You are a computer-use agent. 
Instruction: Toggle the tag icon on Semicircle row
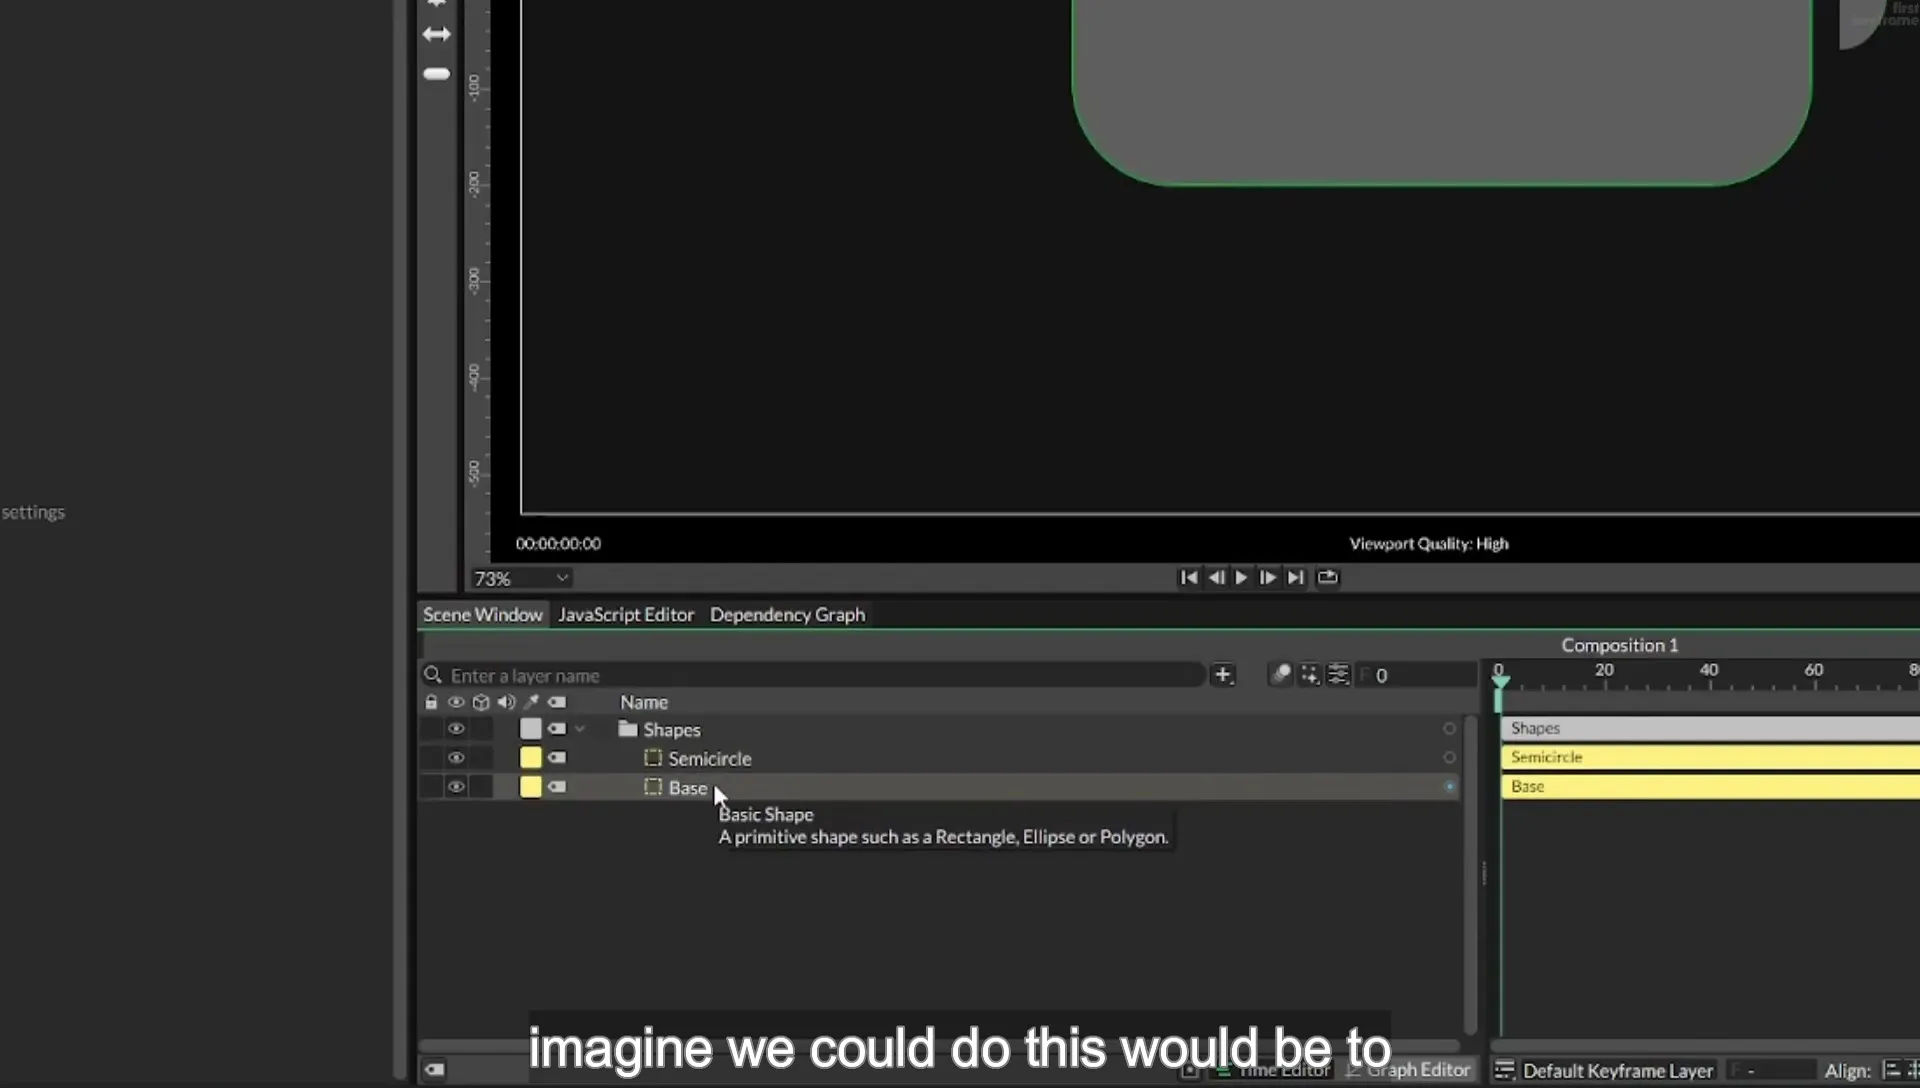[x=557, y=758]
